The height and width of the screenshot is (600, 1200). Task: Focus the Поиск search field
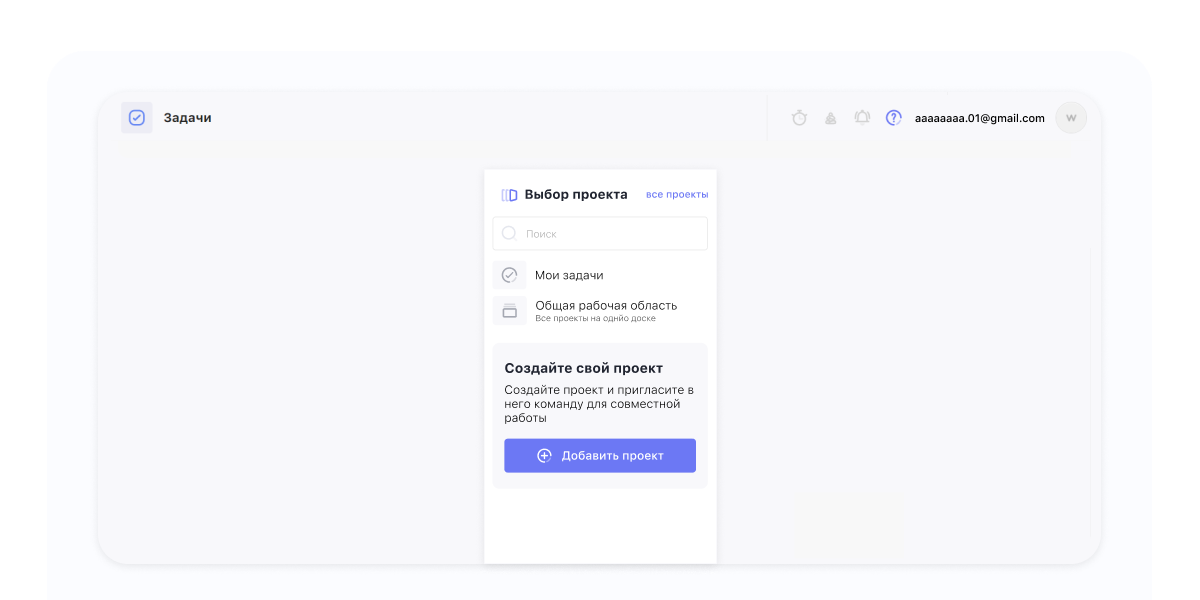610,234
